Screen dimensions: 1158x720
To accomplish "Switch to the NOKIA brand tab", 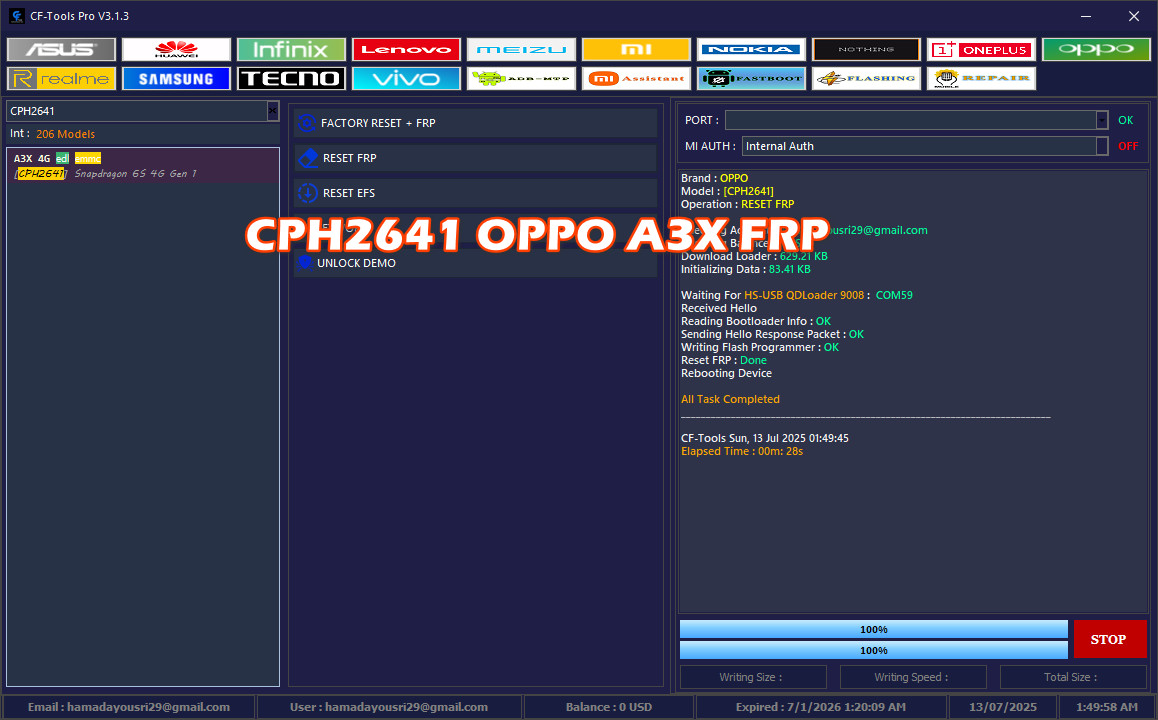I will 751,48.
